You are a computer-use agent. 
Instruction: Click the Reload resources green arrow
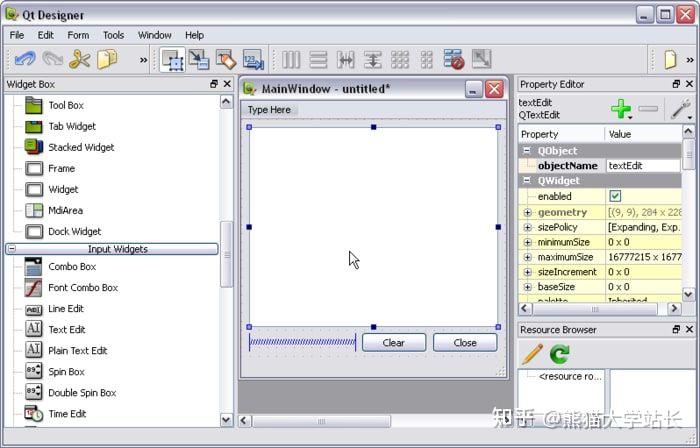(x=559, y=354)
